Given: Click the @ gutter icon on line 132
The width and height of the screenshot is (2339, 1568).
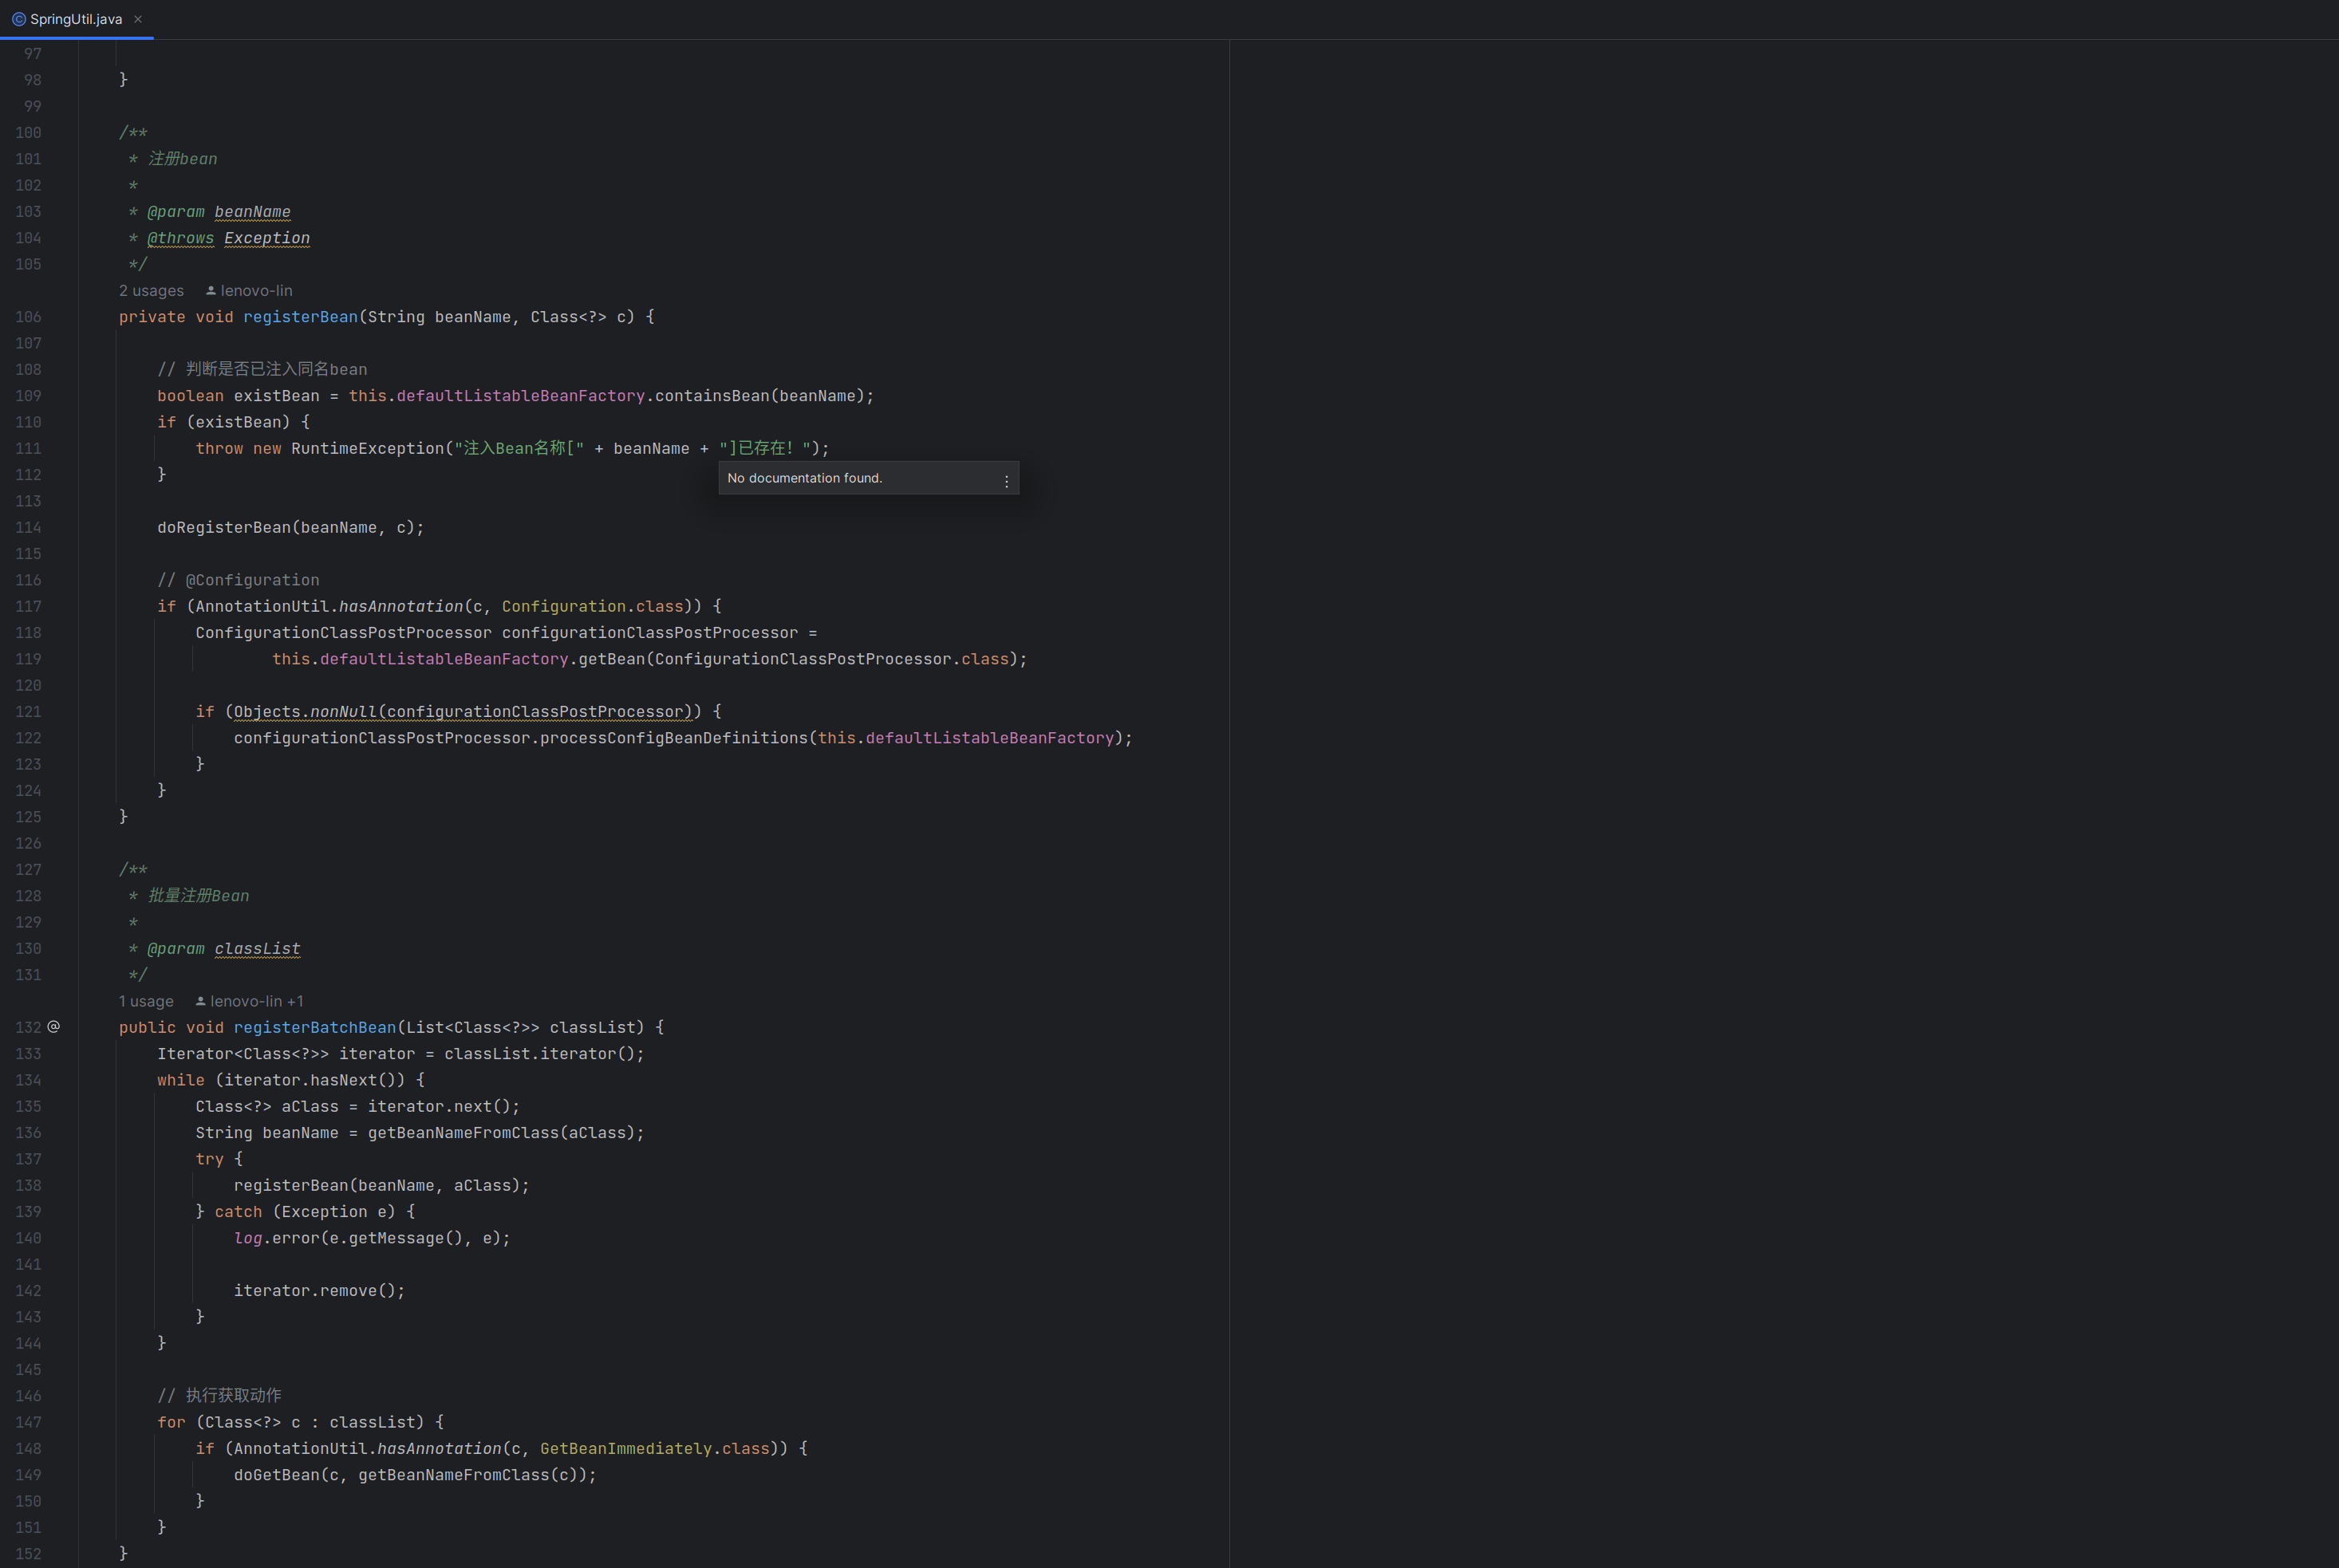Looking at the screenshot, I should point(54,1027).
